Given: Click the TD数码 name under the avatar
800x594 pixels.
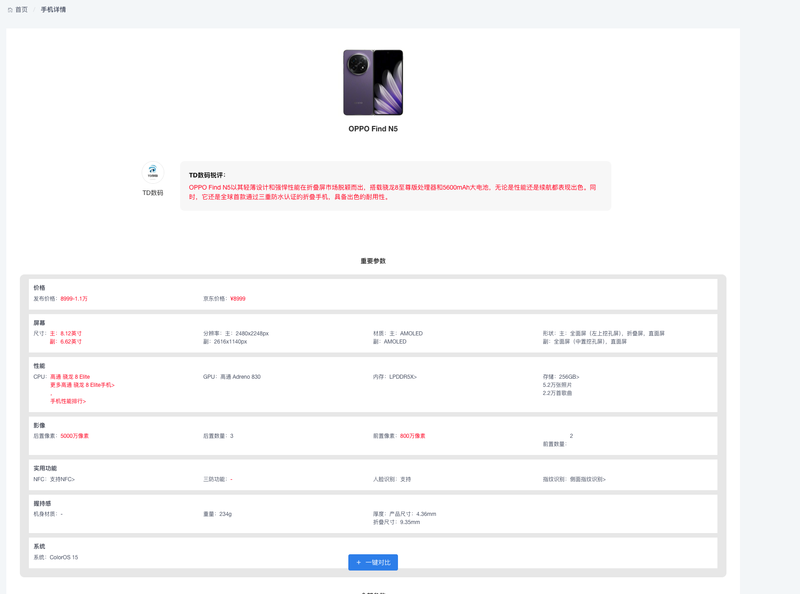Looking at the screenshot, I should (153, 193).
